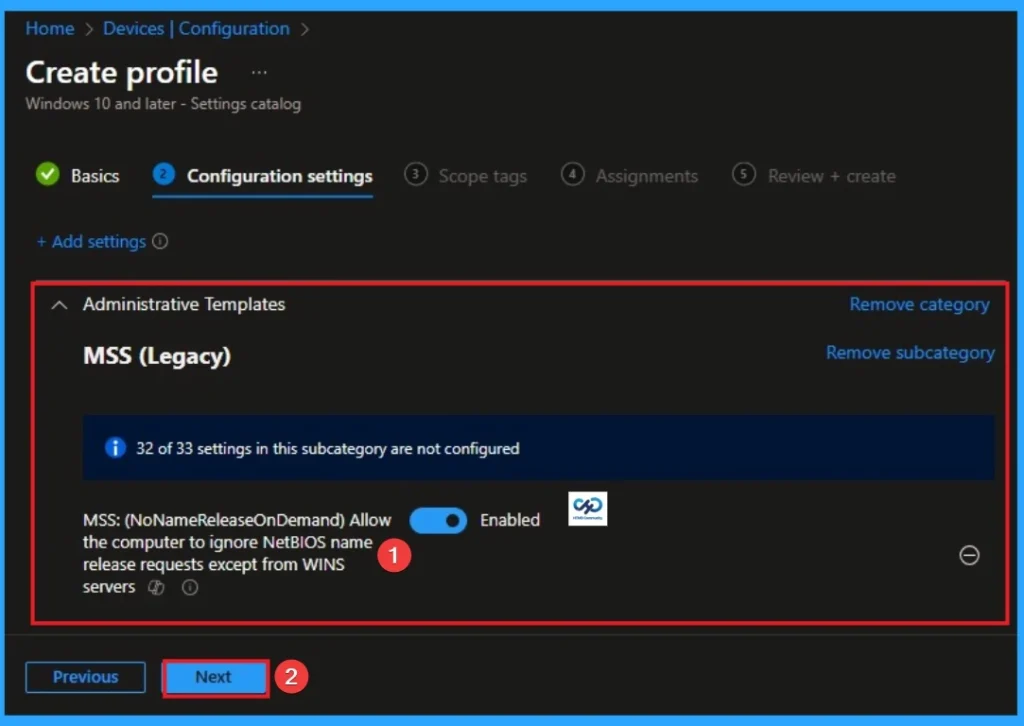The image size is (1024, 726).
Task: Navigate to Home via the breadcrumb
Action: pyautogui.click(x=50, y=28)
